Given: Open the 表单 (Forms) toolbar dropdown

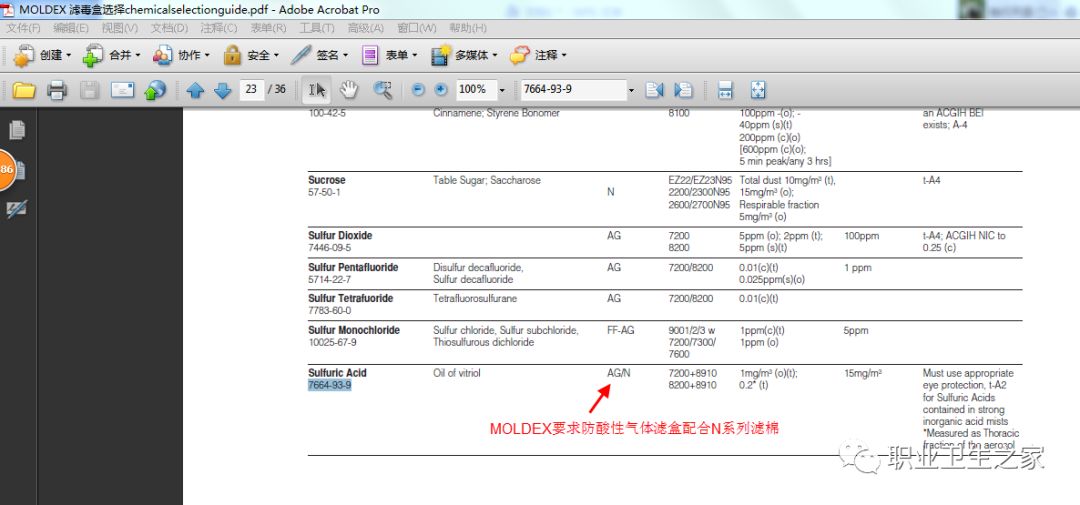Looking at the screenshot, I should [x=388, y=55].
